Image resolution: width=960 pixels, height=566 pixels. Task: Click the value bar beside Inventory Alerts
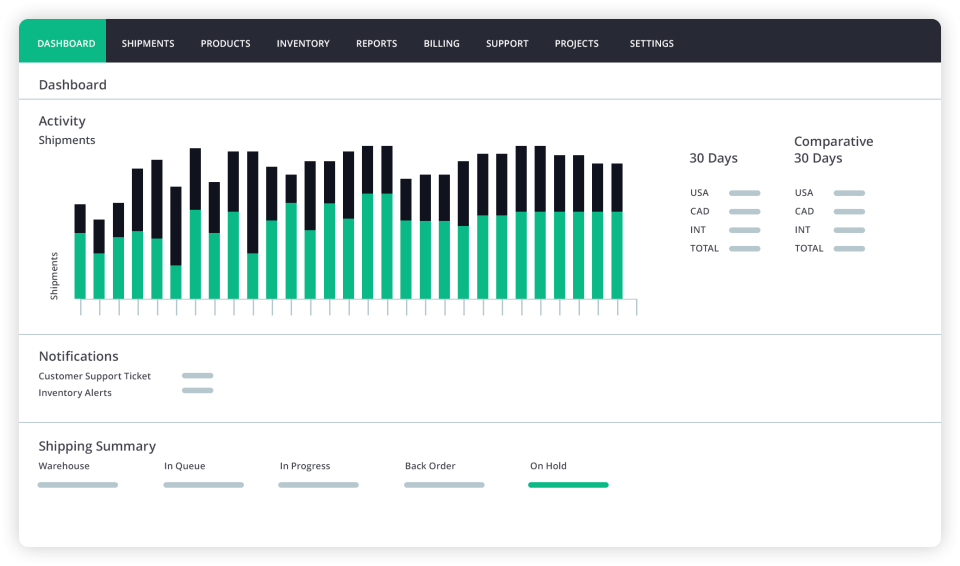[197, 390]
